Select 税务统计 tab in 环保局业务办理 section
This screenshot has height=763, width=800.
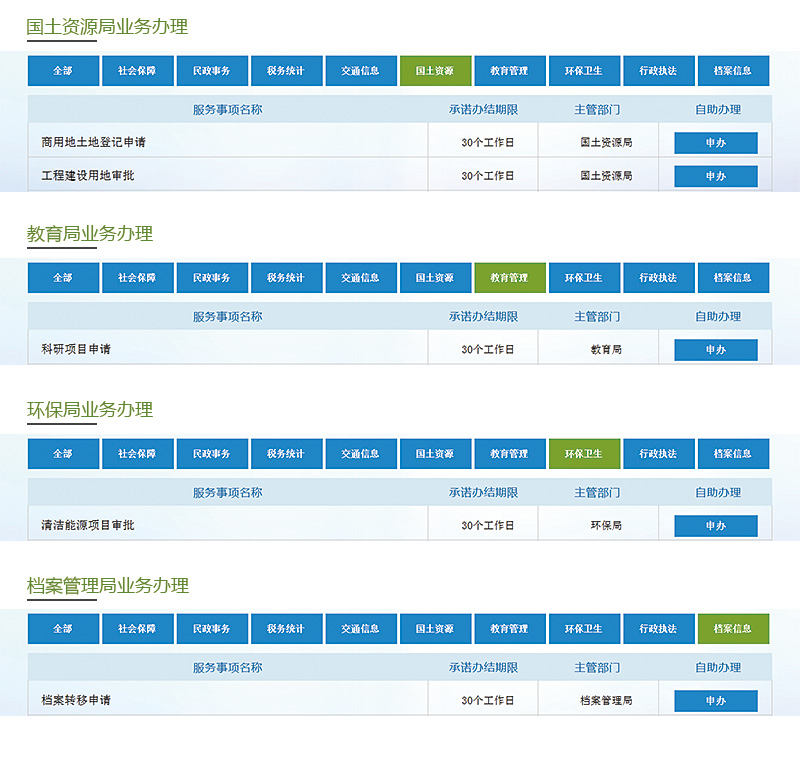pos(287,454)
